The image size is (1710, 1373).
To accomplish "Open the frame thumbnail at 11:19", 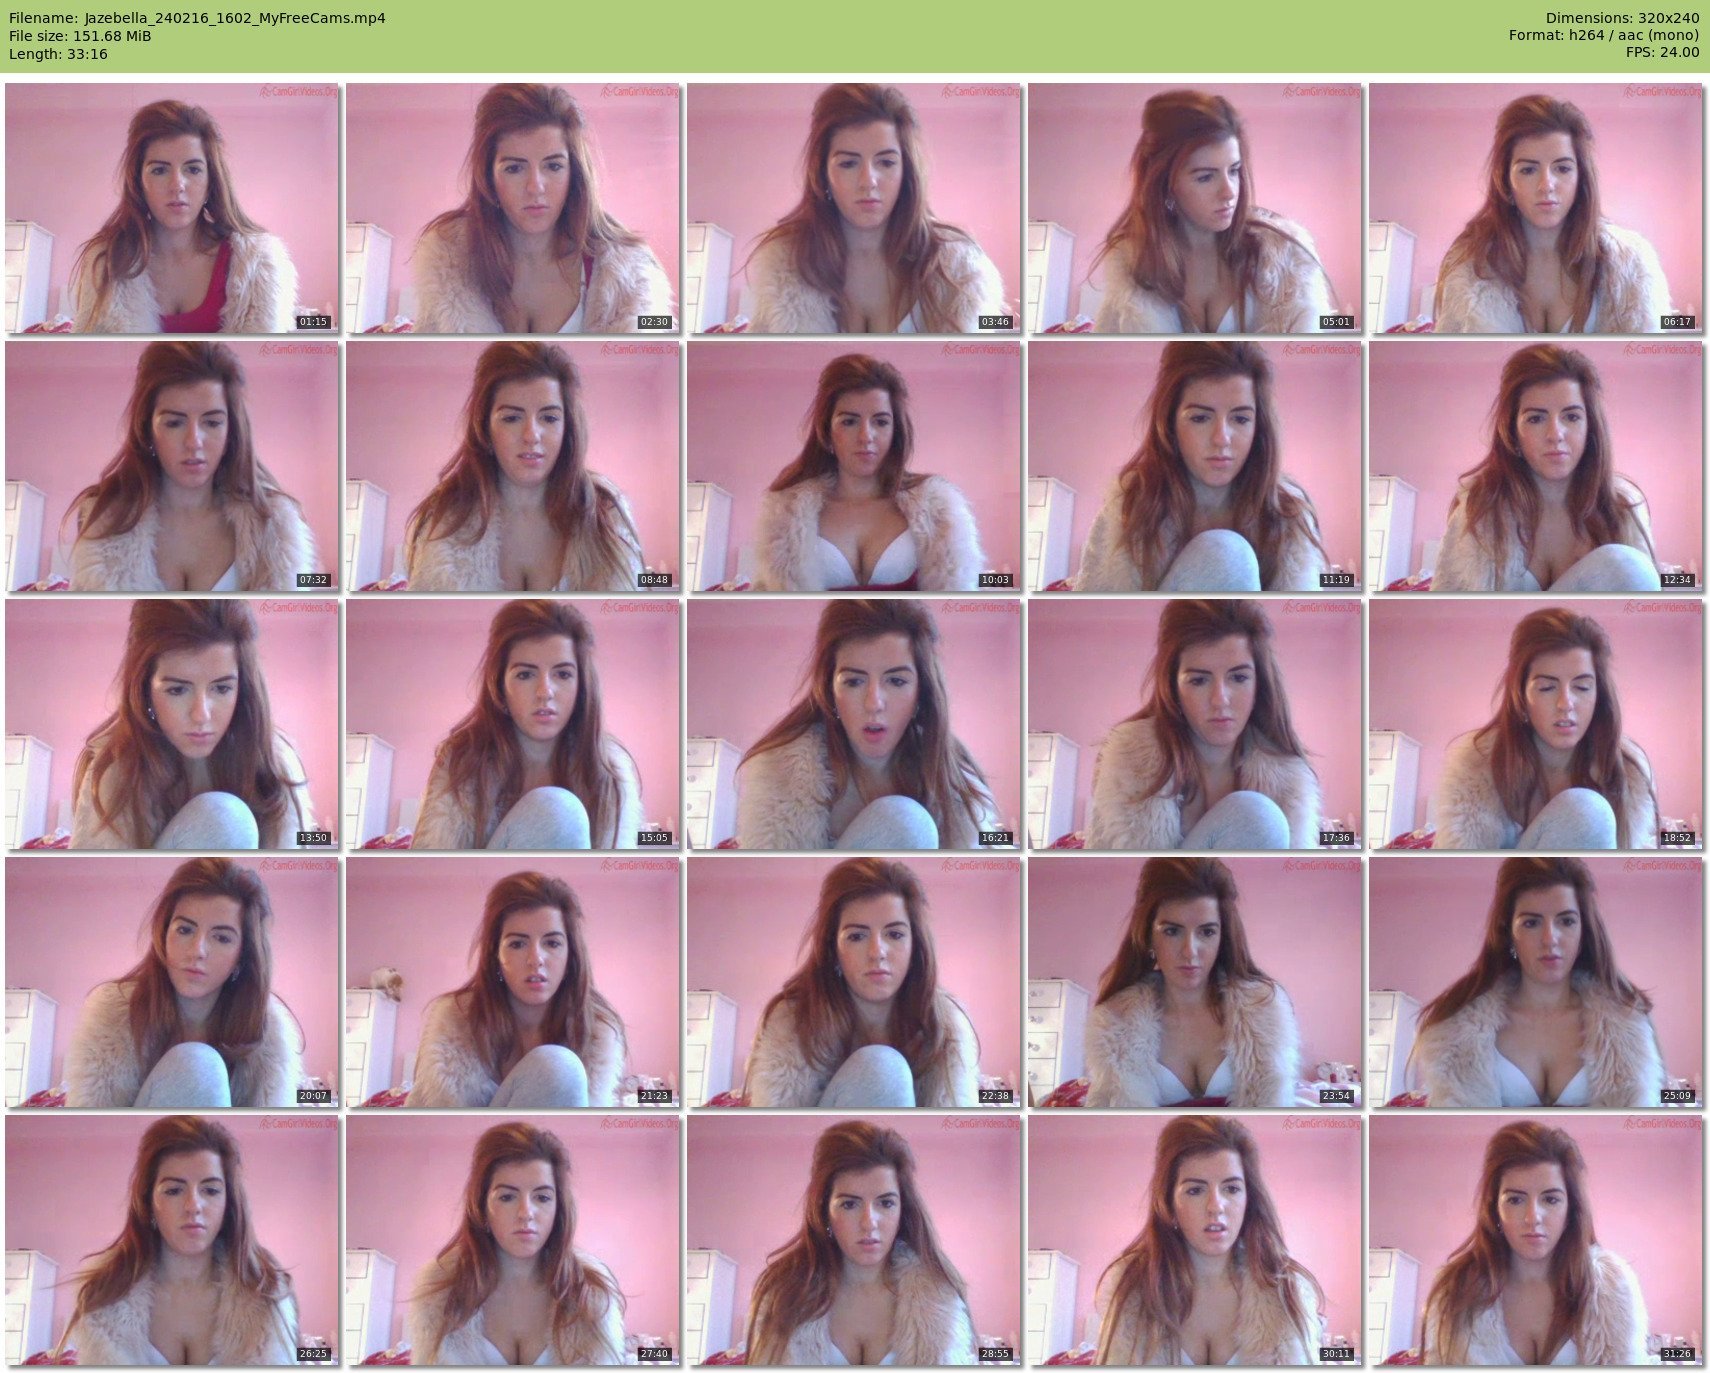I will (1195, 466).
